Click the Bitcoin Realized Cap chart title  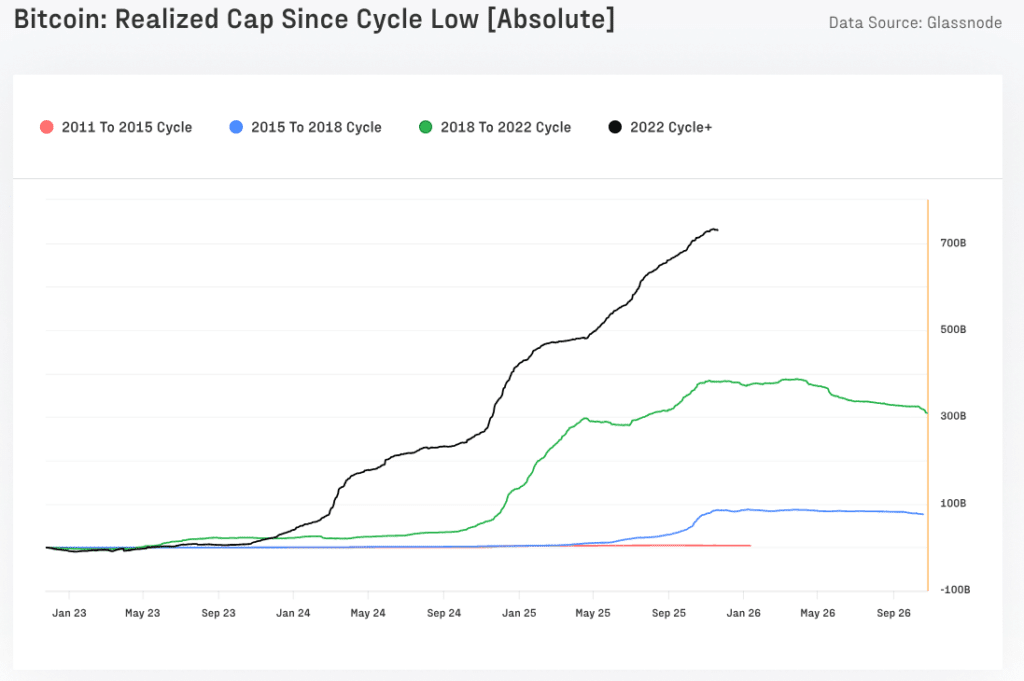(x=314, y=19)
